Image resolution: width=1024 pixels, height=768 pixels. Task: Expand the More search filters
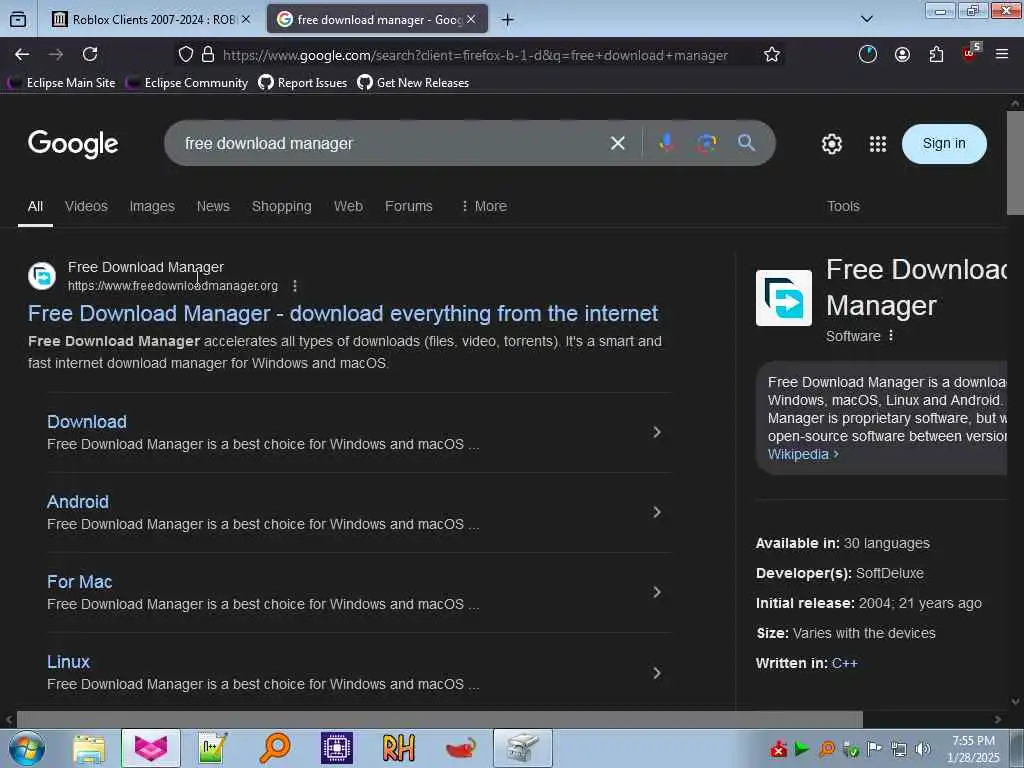484,206
